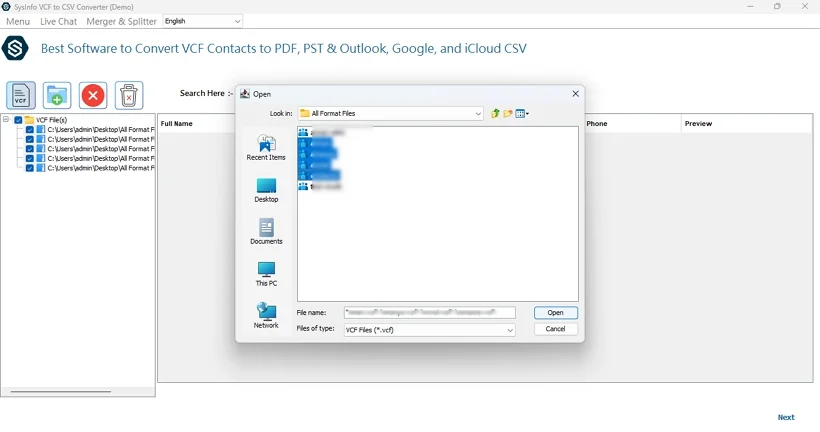Uncheck the third file path under VCF File(s)
This screenshot has height=432, width=820.
[x=29, y=149]
